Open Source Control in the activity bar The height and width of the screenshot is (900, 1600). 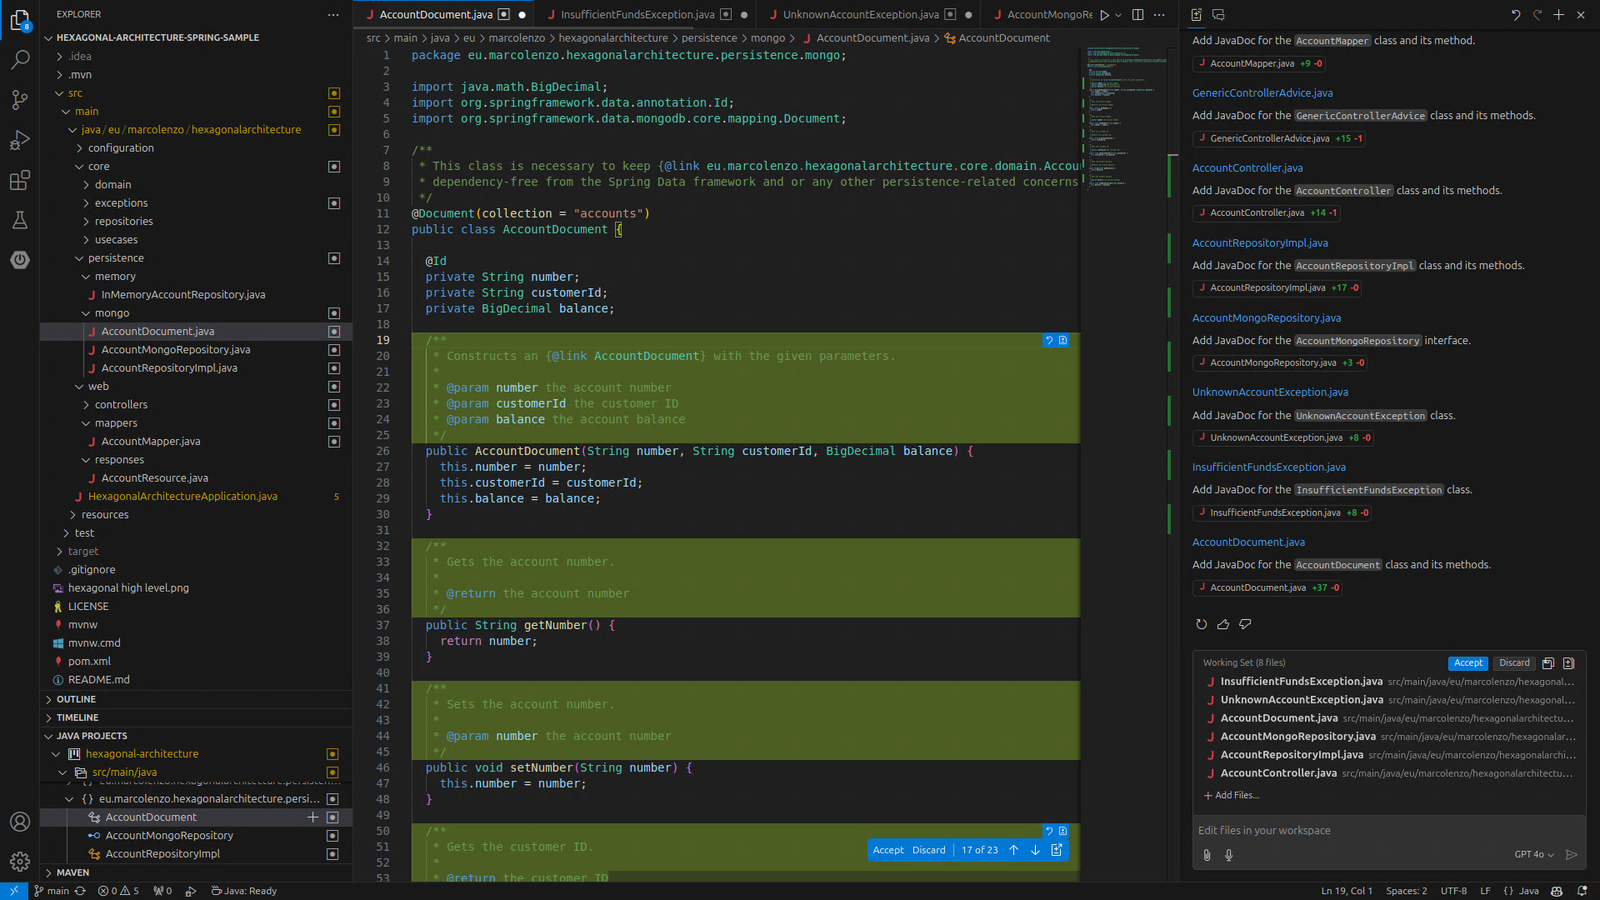click(20, 100)
